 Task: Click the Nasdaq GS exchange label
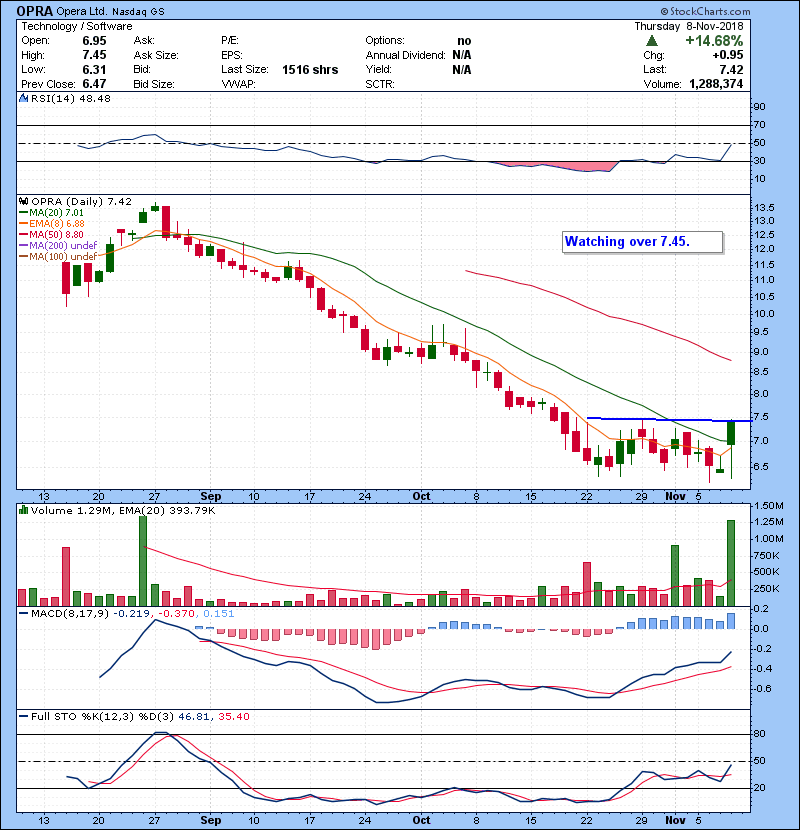[138, 11]
